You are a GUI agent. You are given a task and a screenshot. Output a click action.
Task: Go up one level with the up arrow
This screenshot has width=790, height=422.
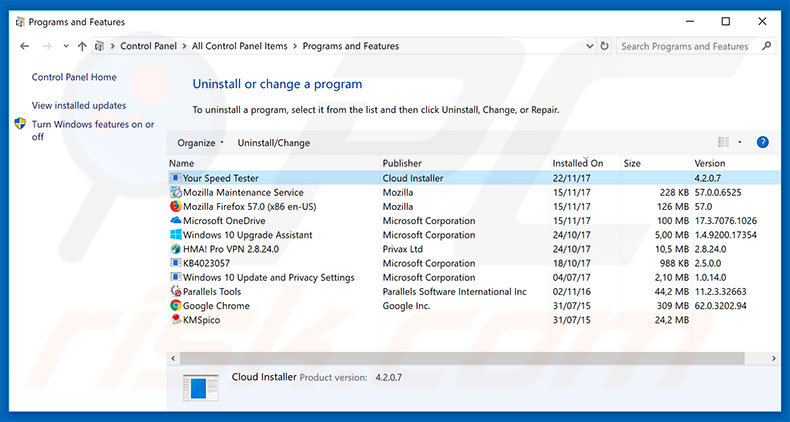pos(82,46)
